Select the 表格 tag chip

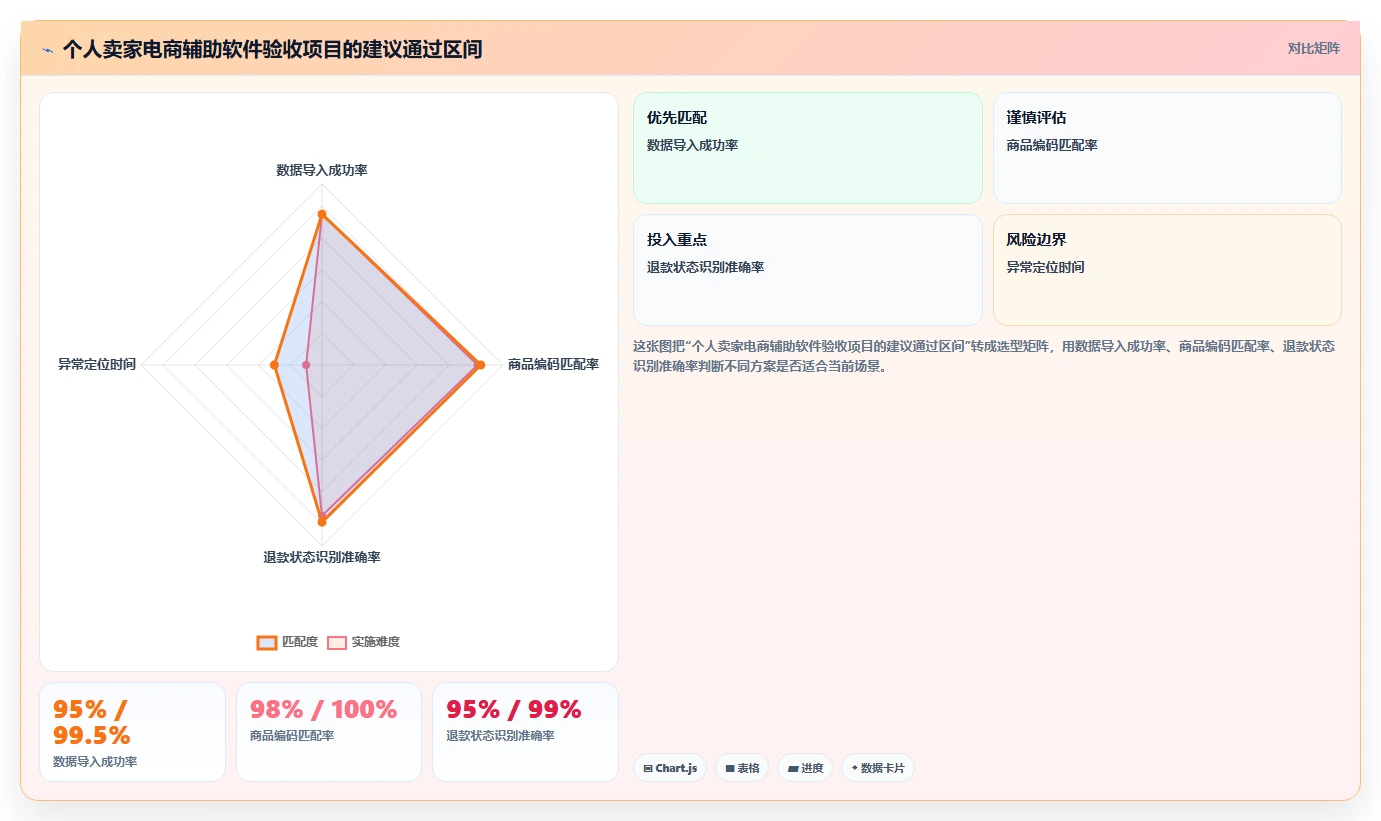(x=742, y=768)
